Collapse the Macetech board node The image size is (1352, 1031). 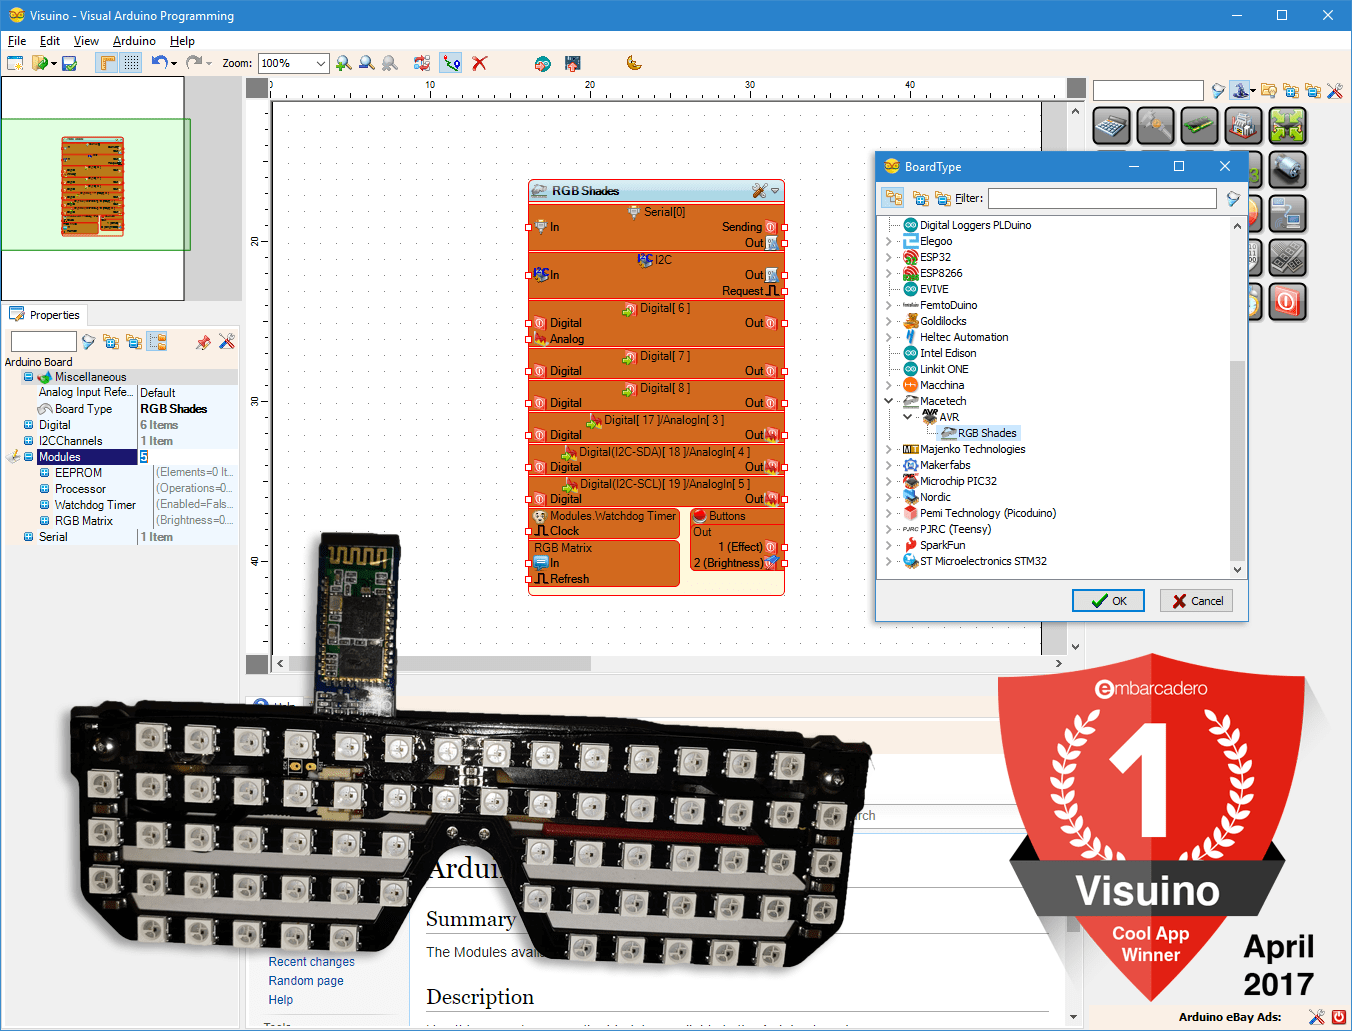[x=888, y=401]
